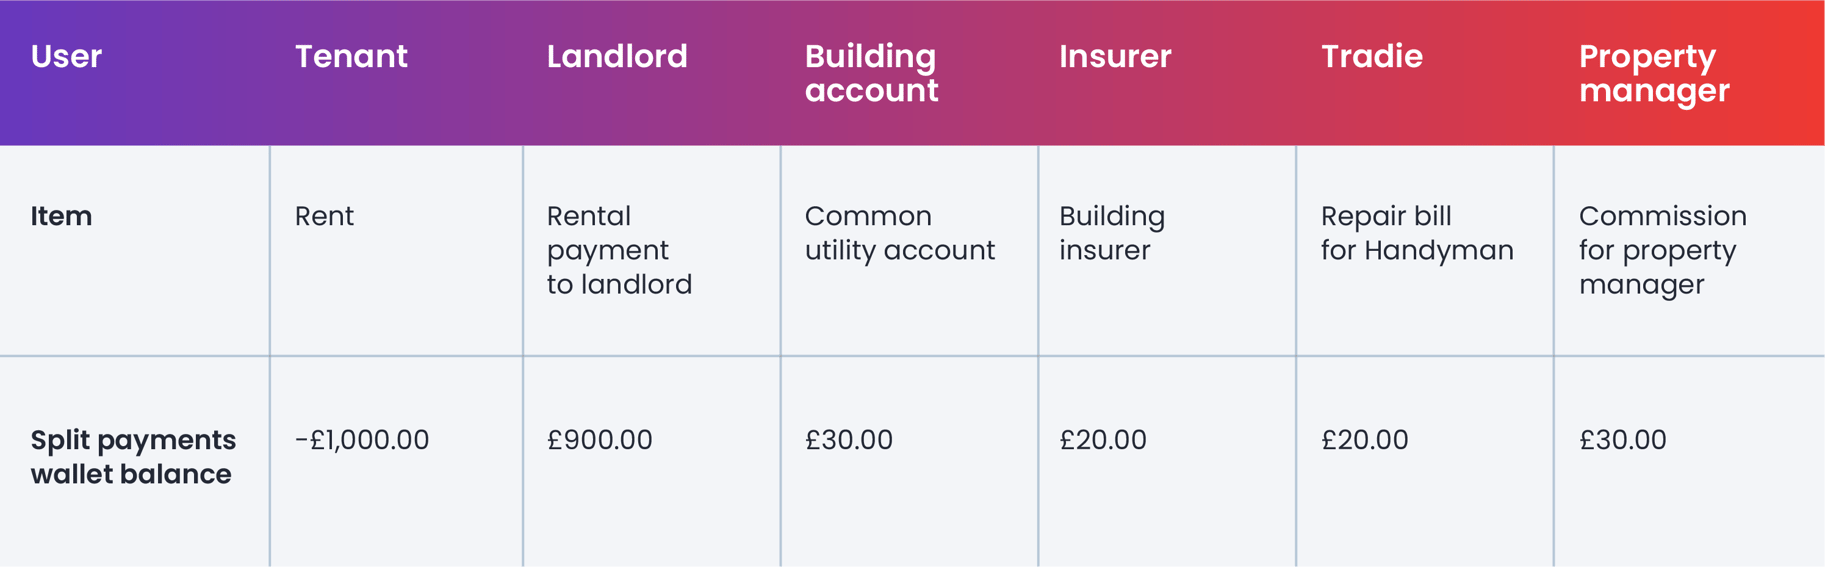
Task: Click the Item row label
Action: (61, 216)
